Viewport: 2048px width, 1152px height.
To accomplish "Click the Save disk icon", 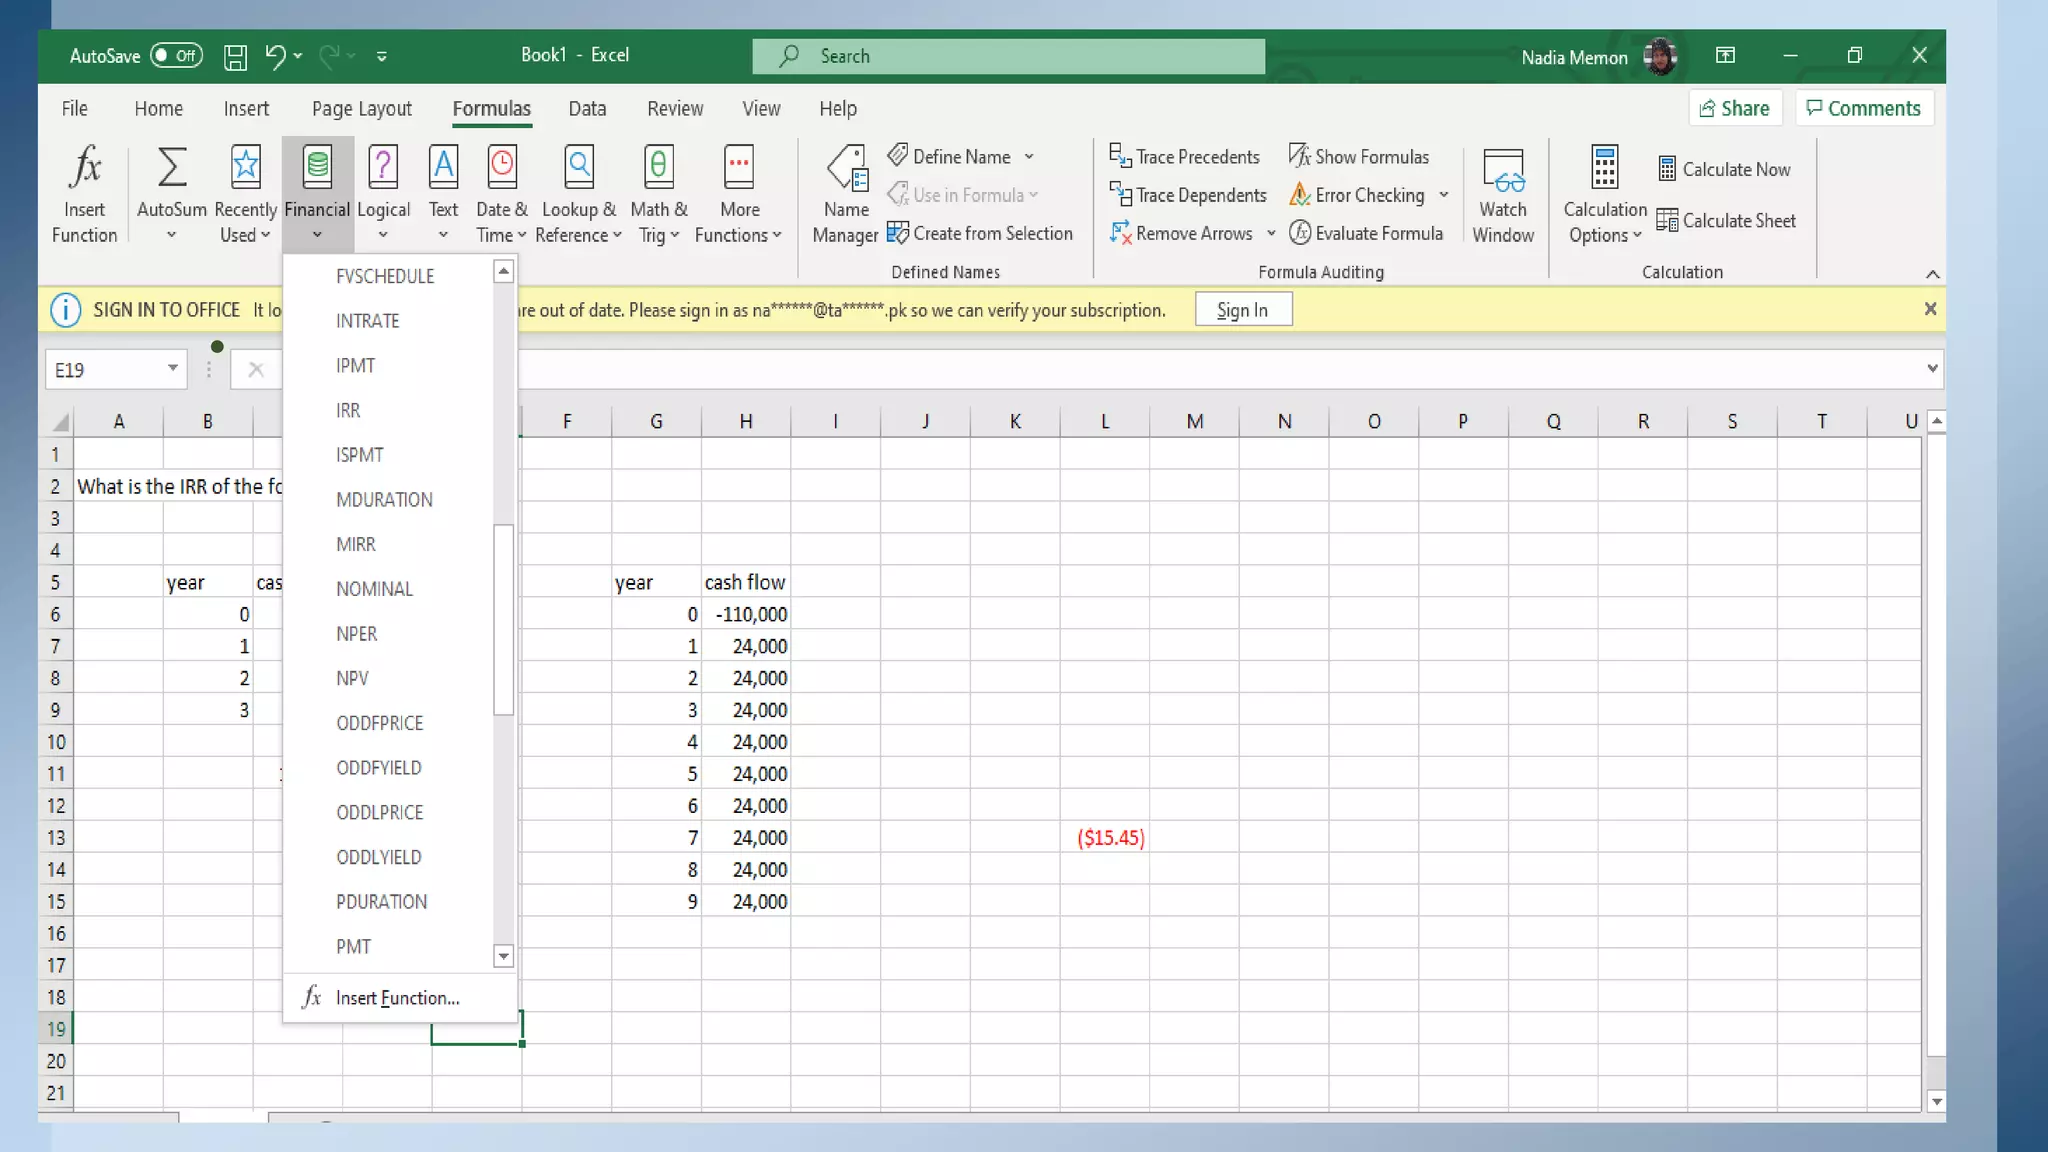I will tap(235, 57).
